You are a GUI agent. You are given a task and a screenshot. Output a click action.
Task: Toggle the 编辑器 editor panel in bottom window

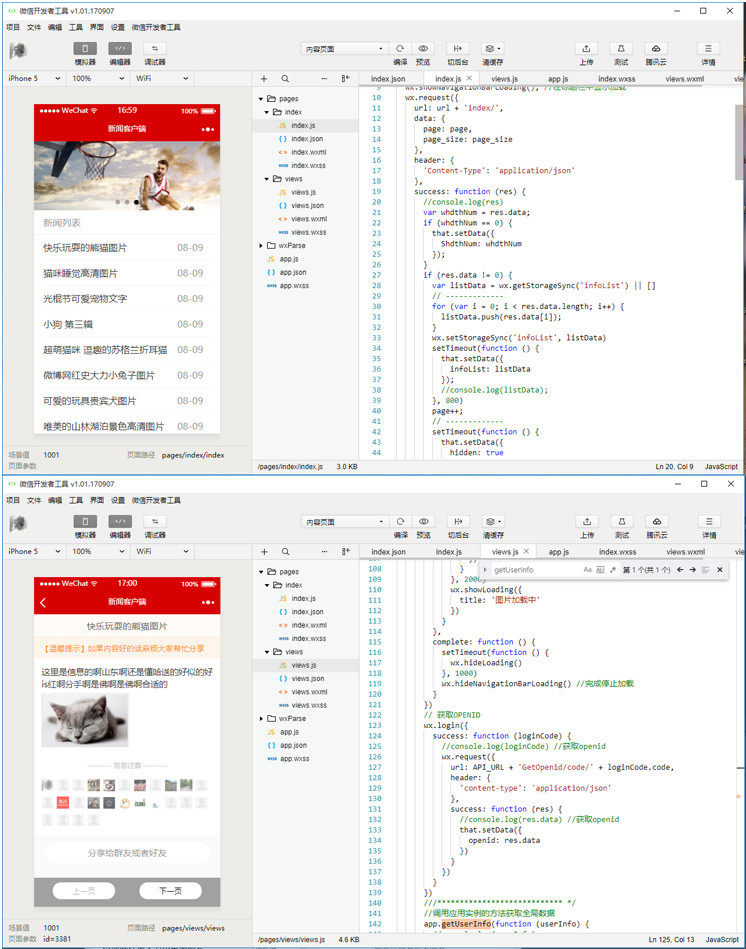pyautogui.click(x=119, y=521)
